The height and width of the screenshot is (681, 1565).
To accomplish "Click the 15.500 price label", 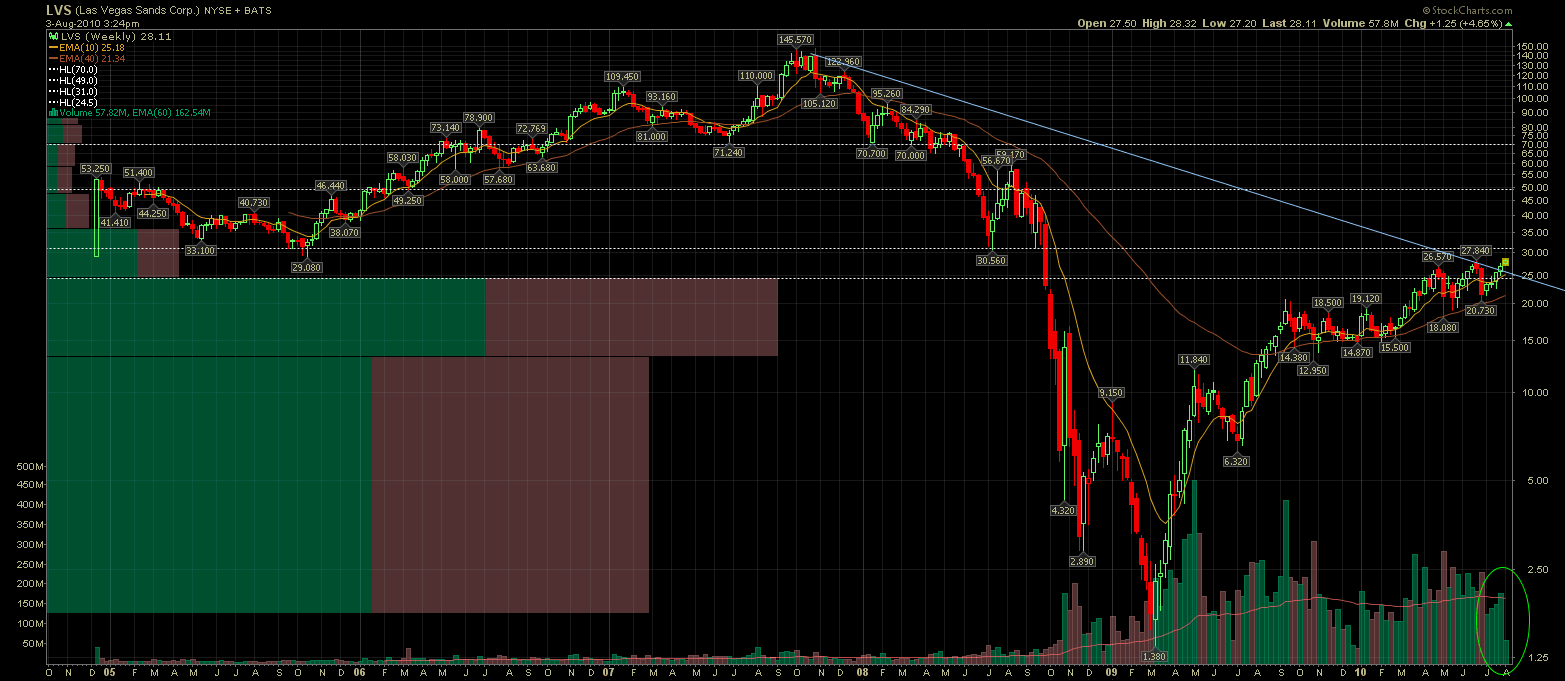I will [x=1394, y=347].
